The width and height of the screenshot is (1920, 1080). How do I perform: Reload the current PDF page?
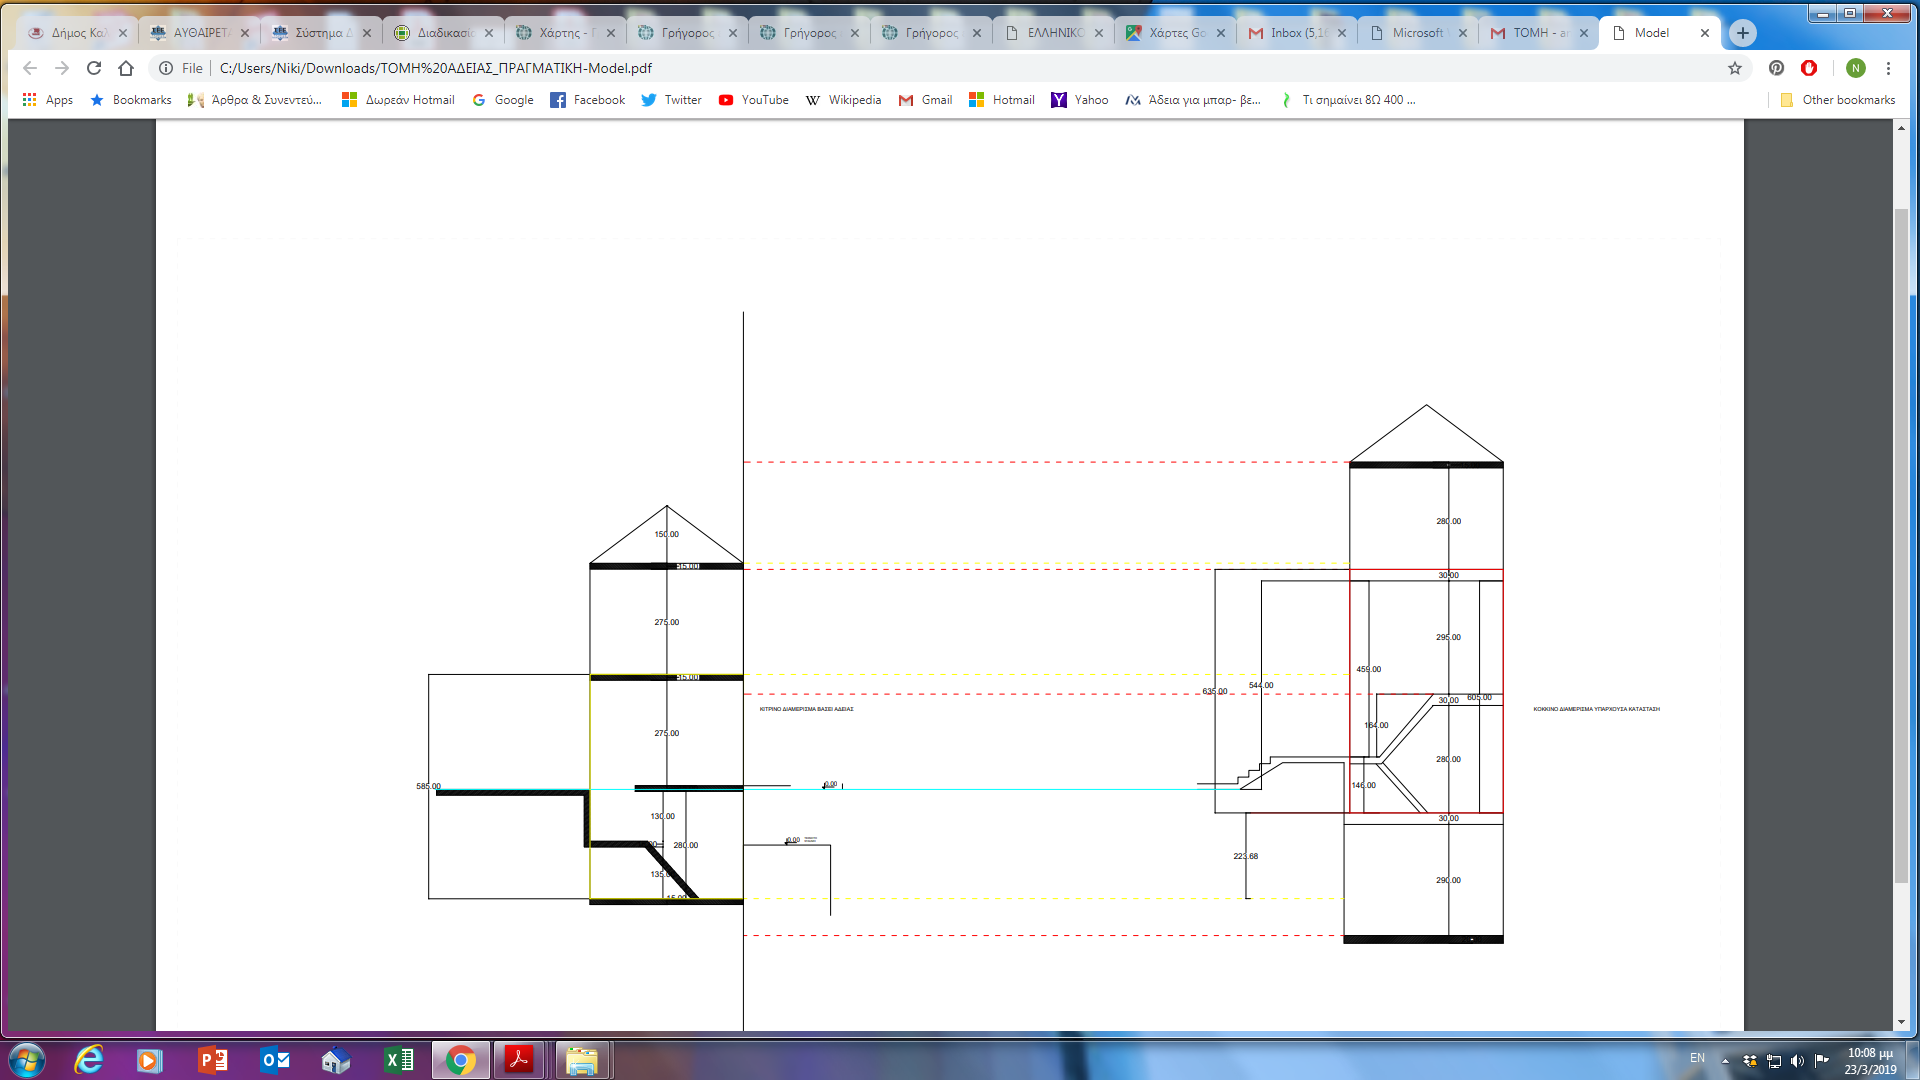click(94, 68)
